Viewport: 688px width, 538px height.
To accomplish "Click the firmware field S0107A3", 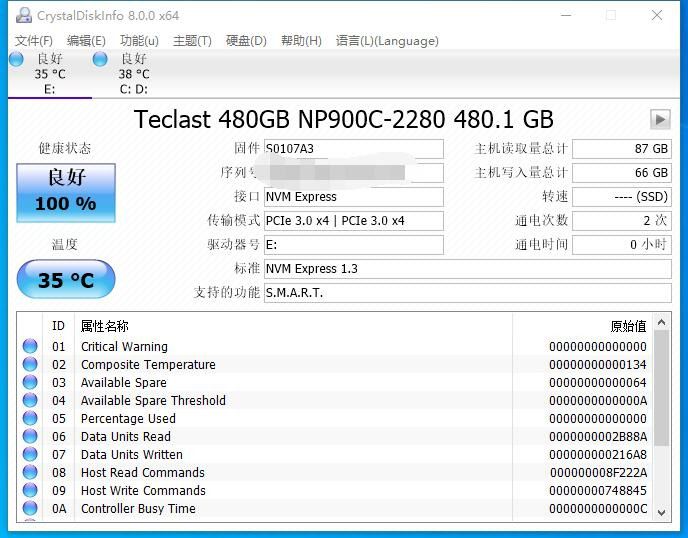I will click(354, 149).
